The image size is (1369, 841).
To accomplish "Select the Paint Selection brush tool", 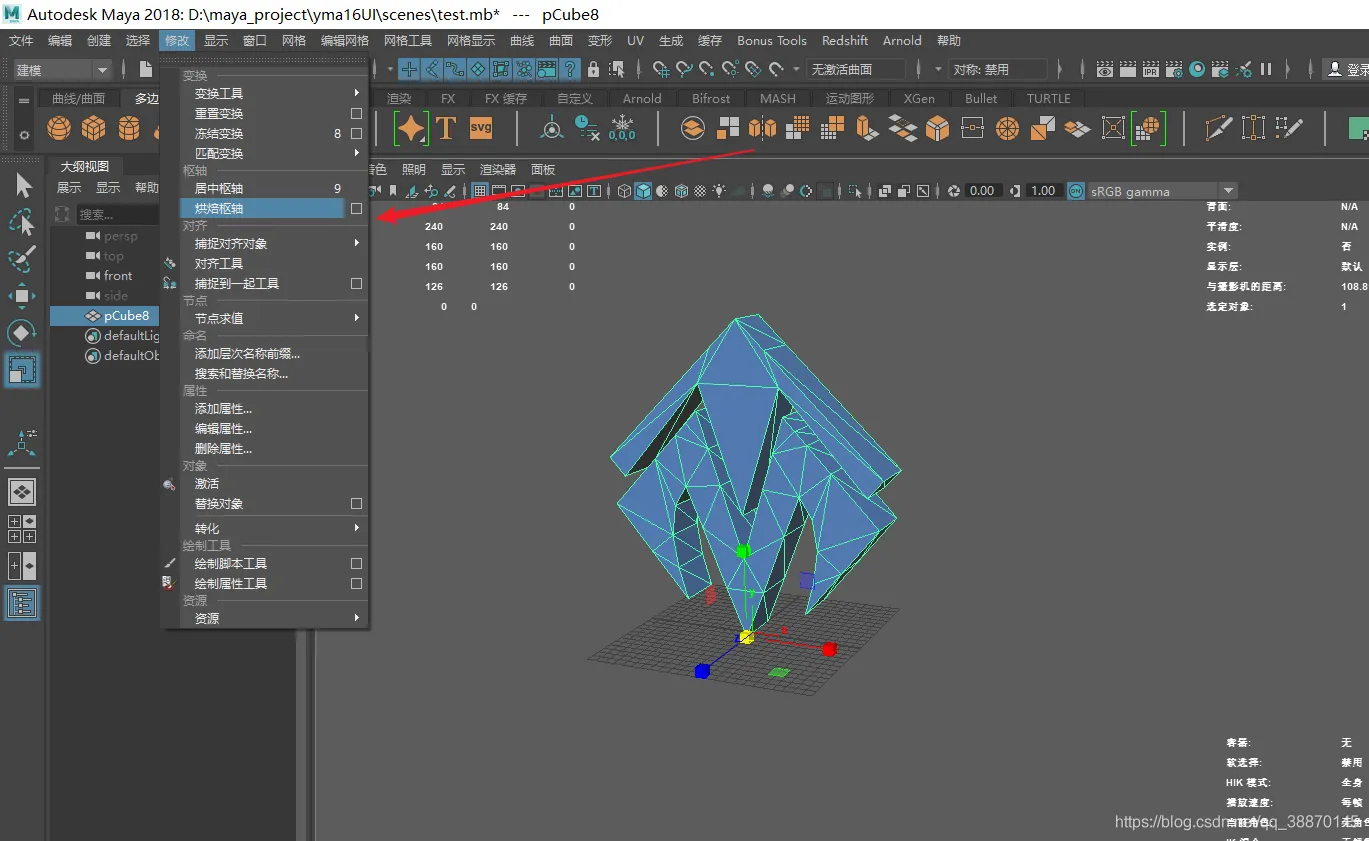I will pyautogui.click(x=22, y=257).
